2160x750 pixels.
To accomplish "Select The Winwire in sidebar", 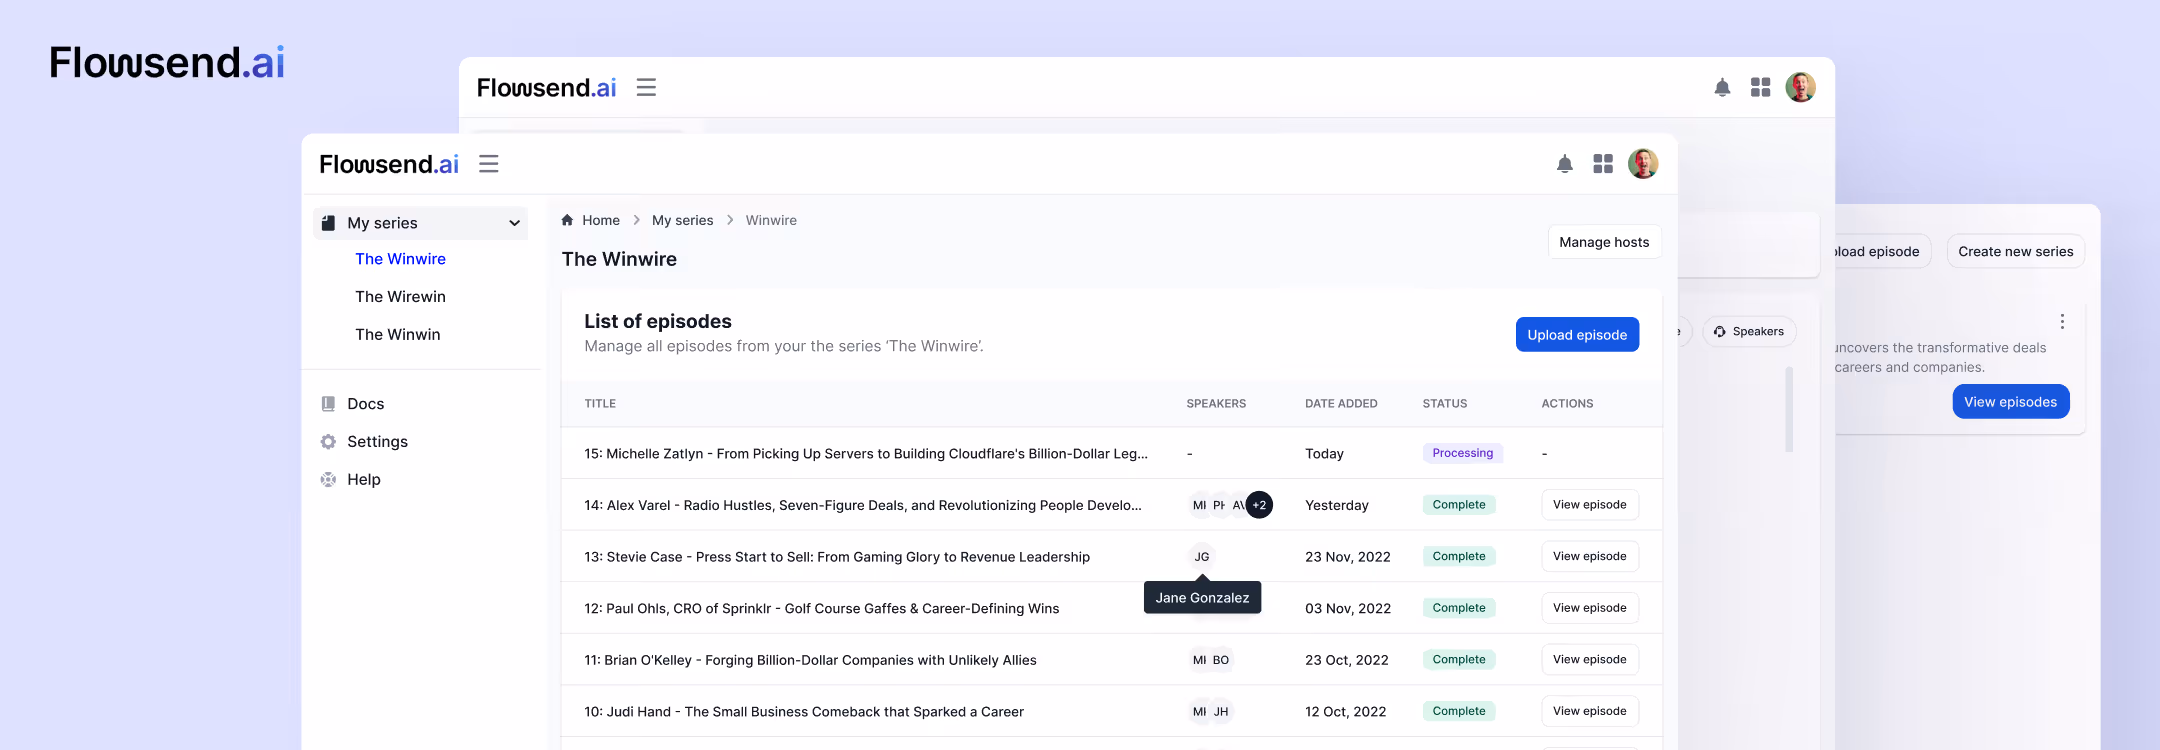I will (400, 259).
